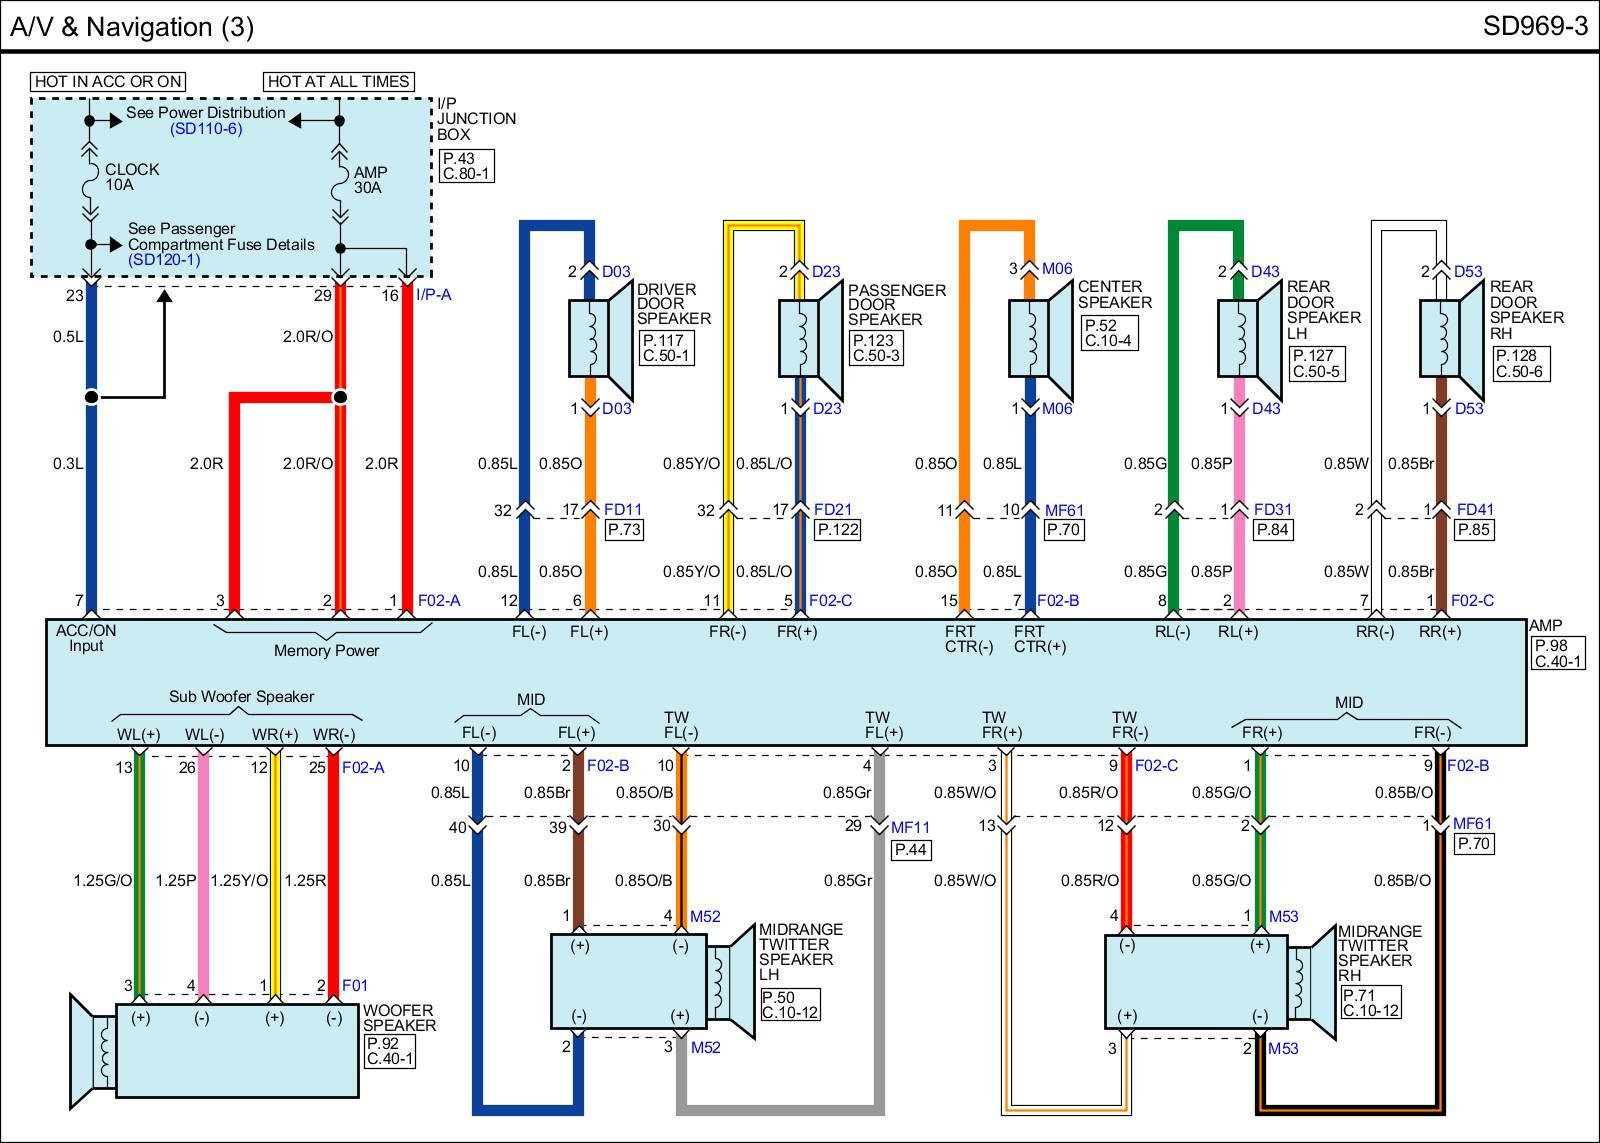Open the MF11 connector label
Screen dimensions: 1600x1143
point(910,827)
